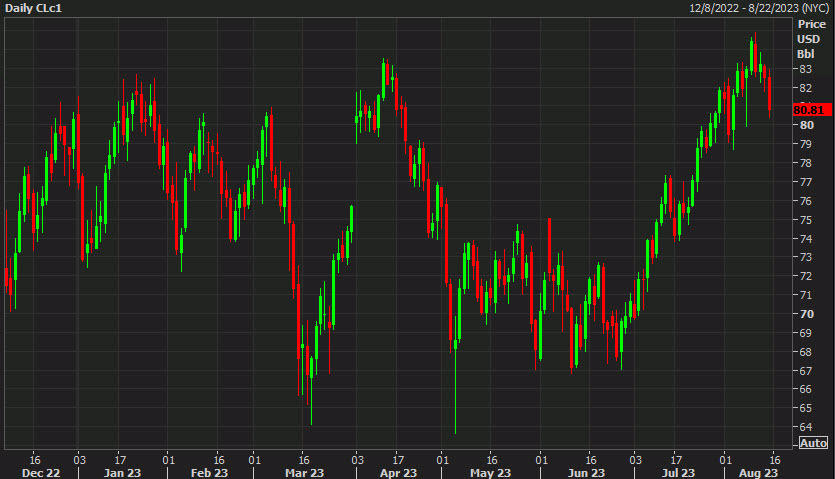Click Jan 23 month label
The height and width of the screenshot is (479, 835).
122,473
